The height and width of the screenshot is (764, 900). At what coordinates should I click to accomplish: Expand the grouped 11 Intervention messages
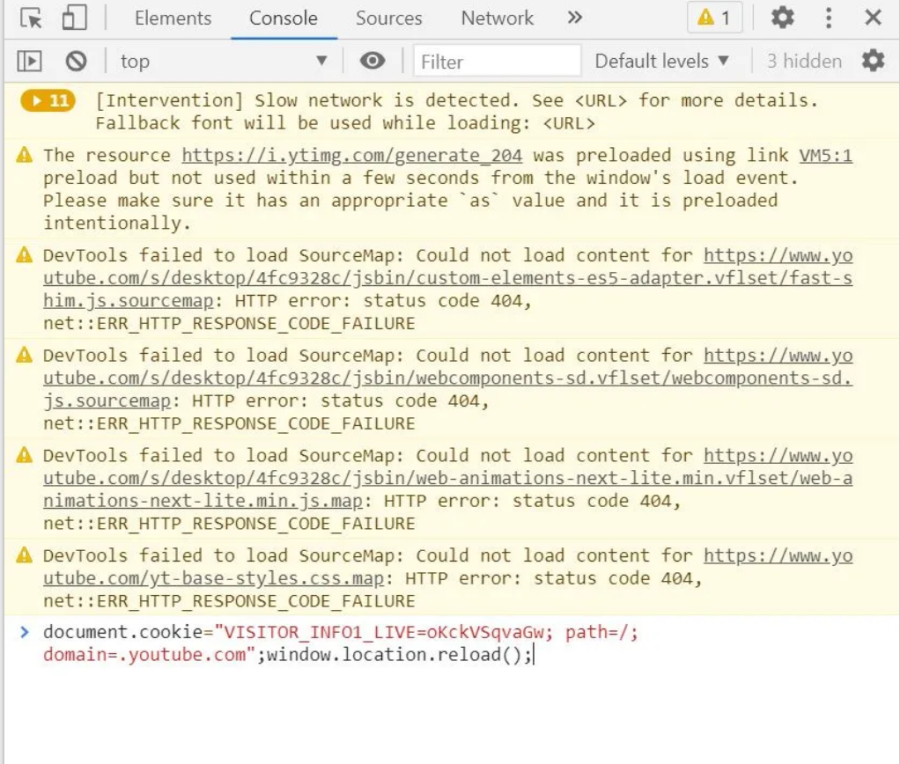(x=48, y=101)
